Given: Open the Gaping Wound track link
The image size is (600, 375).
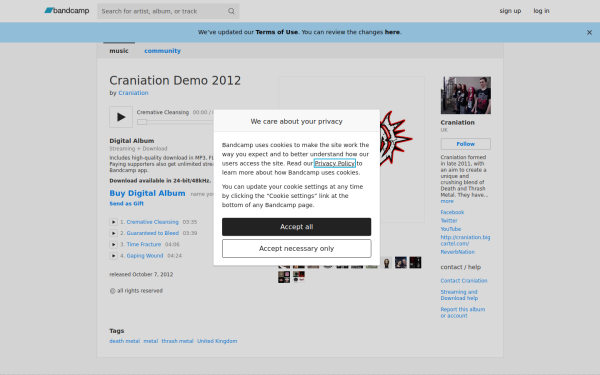Looking at the screenshot, I should tap(145, 256).
